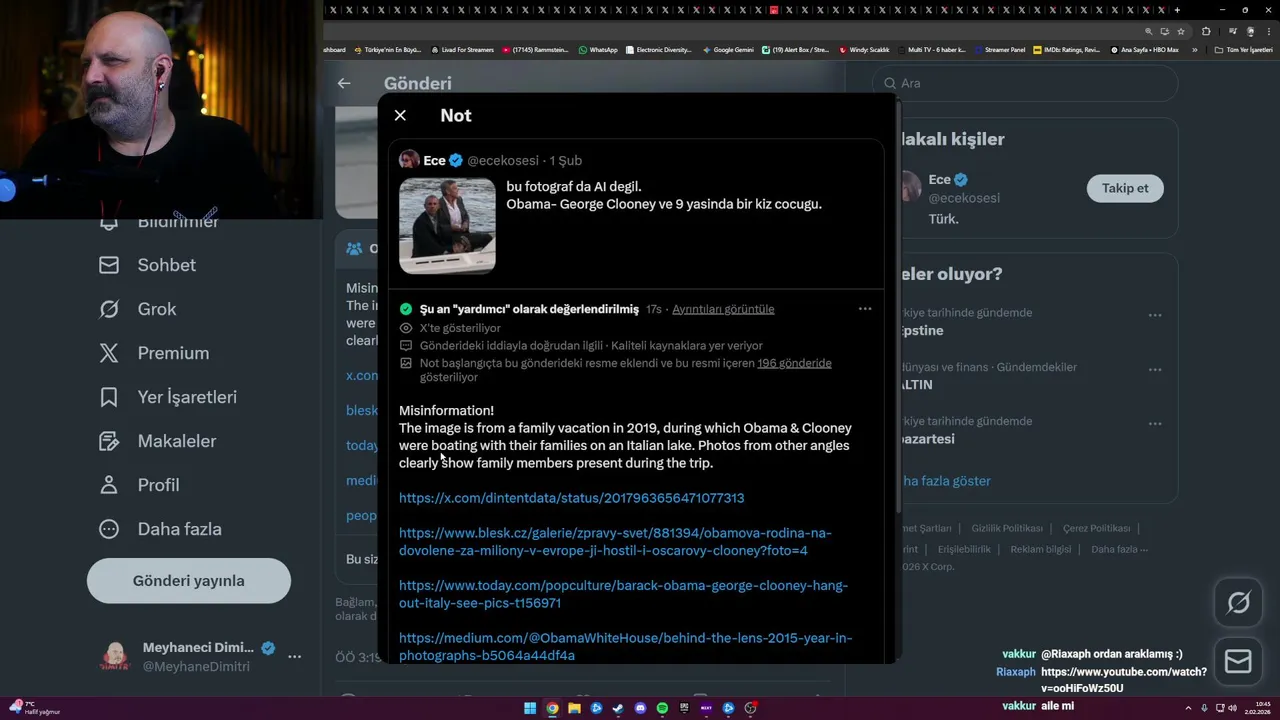Screen dimensions: 1280x720
Task: Open Yer İşaretleri bookmark icon
Action: pos(109,397)
